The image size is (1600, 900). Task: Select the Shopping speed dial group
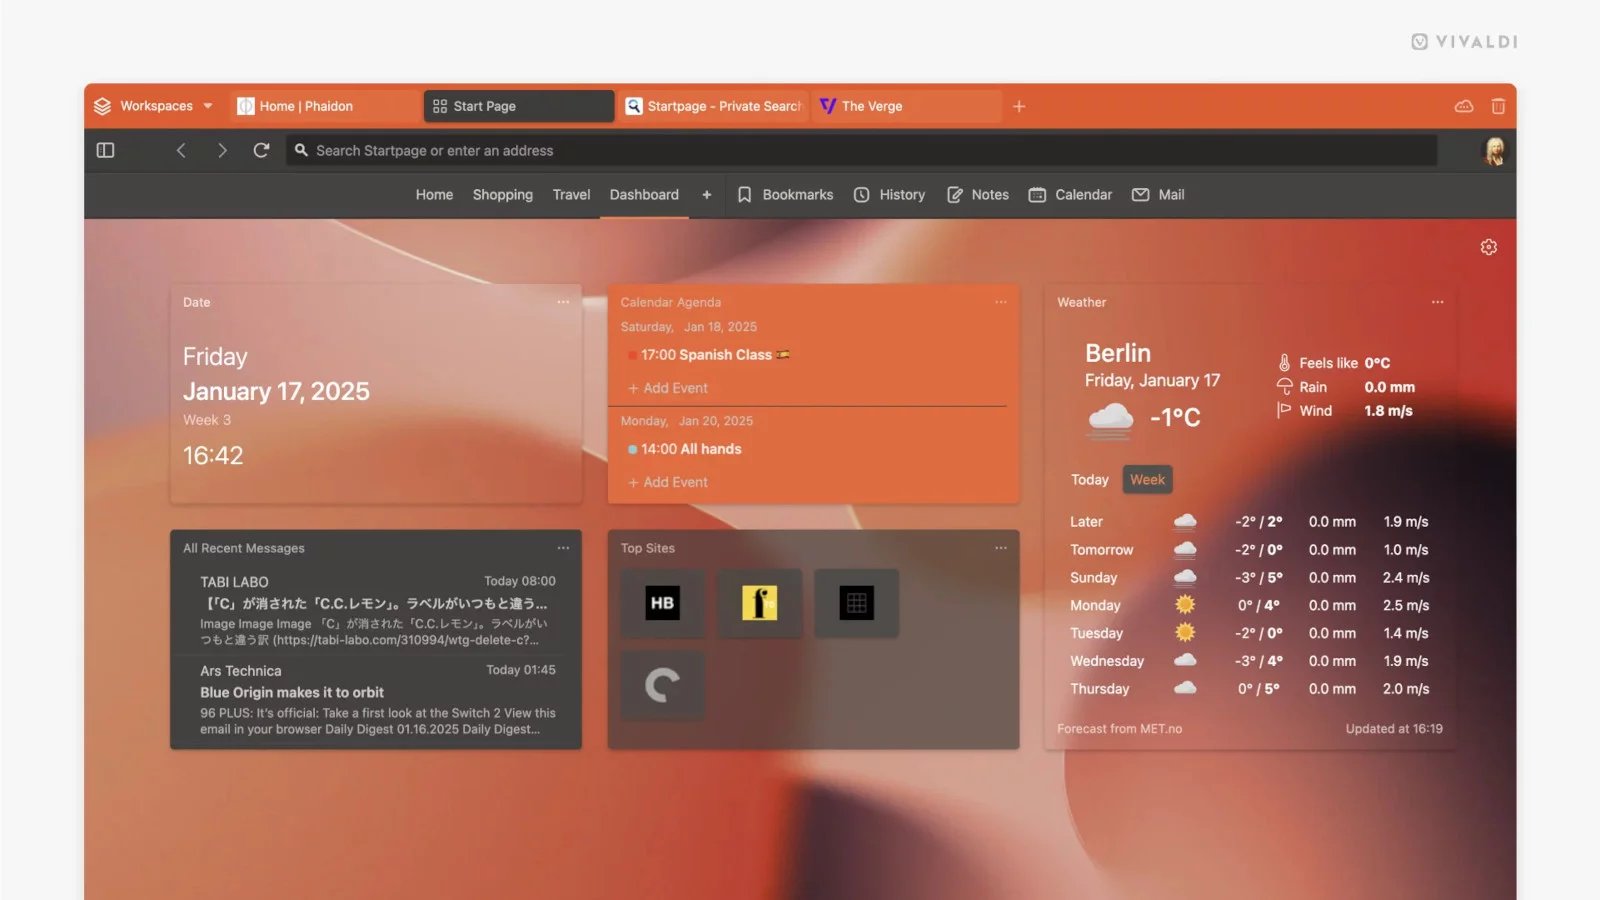502,194
